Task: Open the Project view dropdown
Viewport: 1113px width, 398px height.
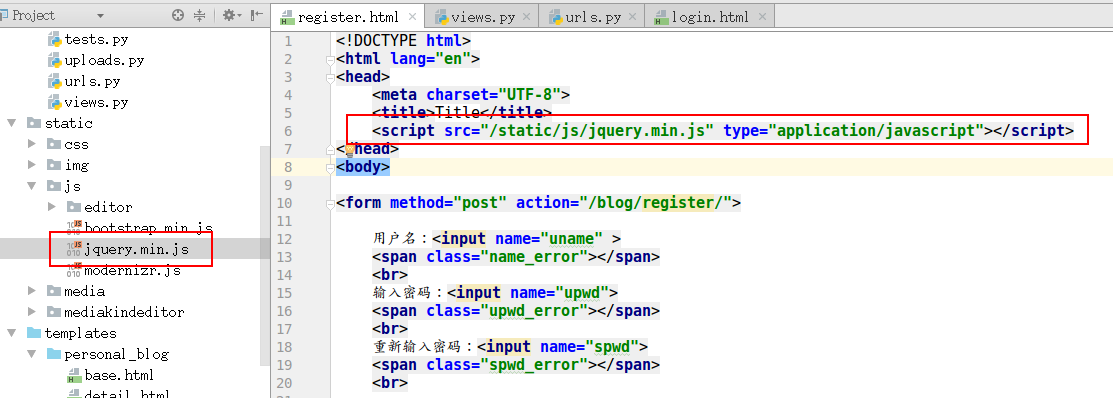Action: pyautogui.click(x=100, y=16)
